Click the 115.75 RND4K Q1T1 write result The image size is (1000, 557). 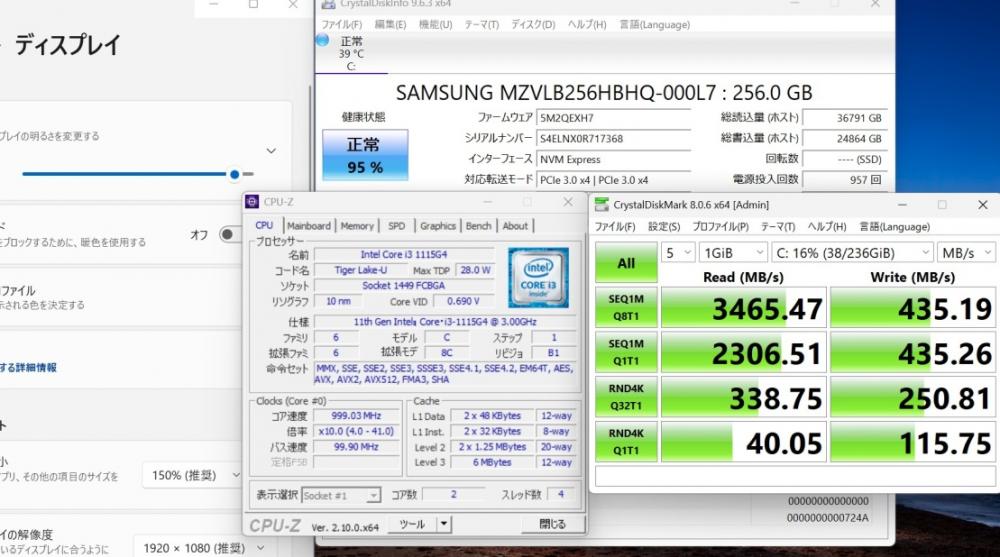[x=913, y=443]
